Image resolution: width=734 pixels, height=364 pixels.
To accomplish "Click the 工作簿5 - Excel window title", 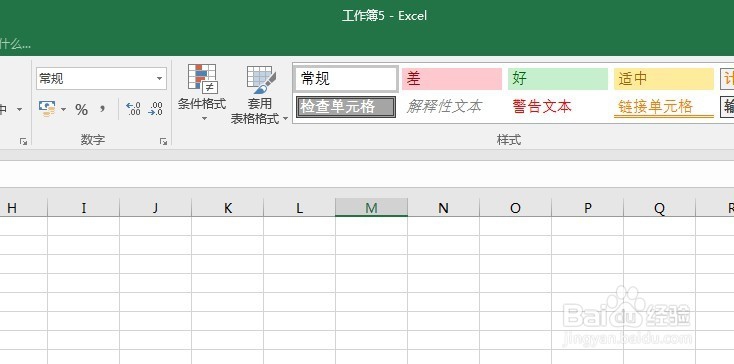I will 384,16.
